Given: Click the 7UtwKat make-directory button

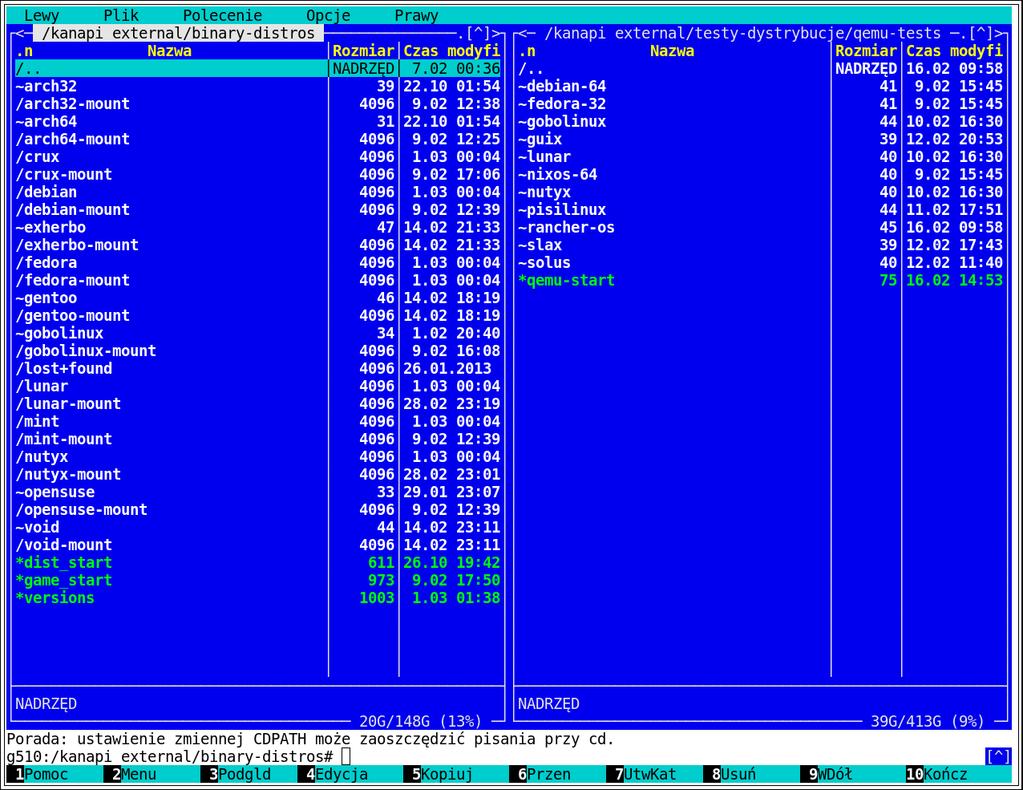Looking at the screenshot, I should 641,774.
